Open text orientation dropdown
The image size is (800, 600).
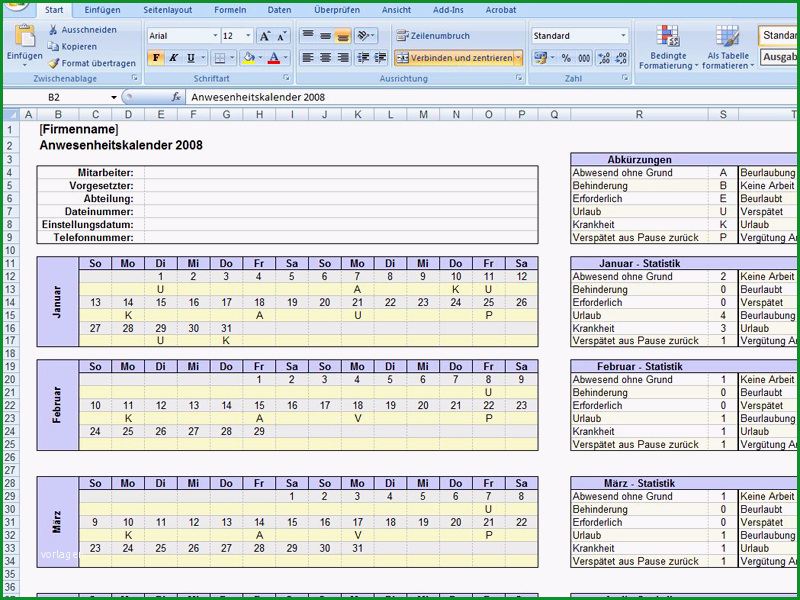pyautogui.click(x=366, y=35)
